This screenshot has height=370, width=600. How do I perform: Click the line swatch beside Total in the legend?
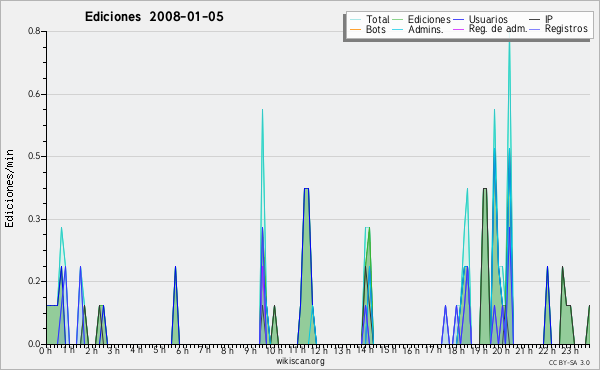tap(355, 20)
